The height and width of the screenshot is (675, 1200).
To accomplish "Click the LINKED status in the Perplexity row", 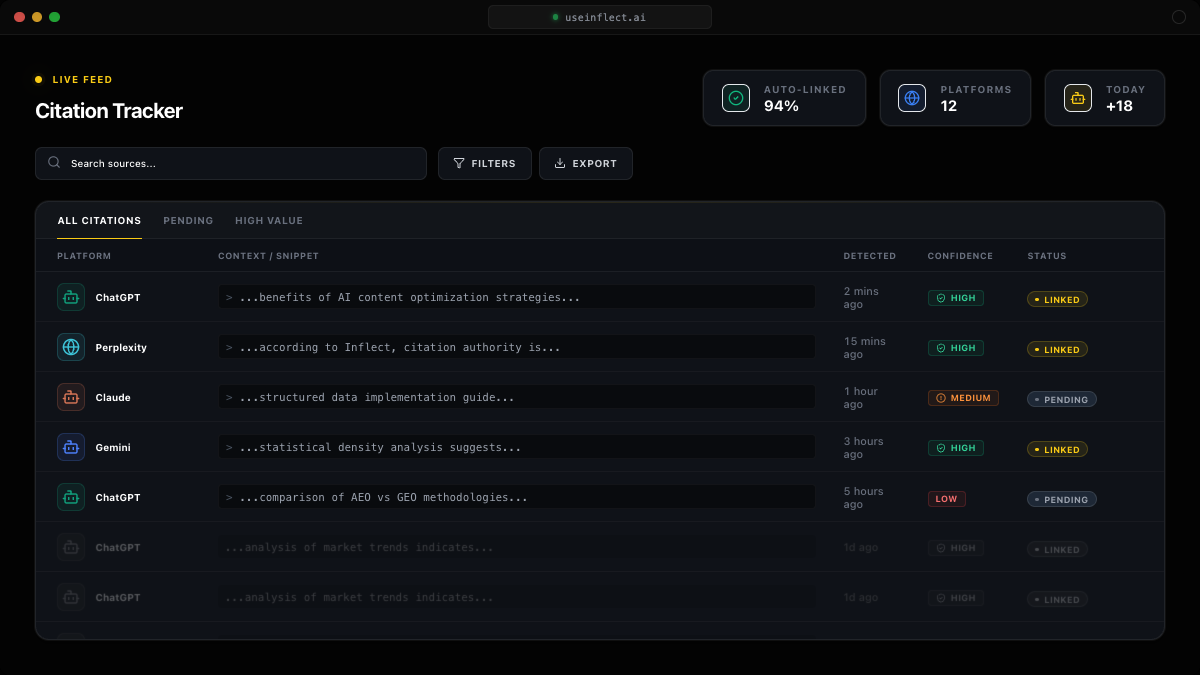I will coord(1057,349).
